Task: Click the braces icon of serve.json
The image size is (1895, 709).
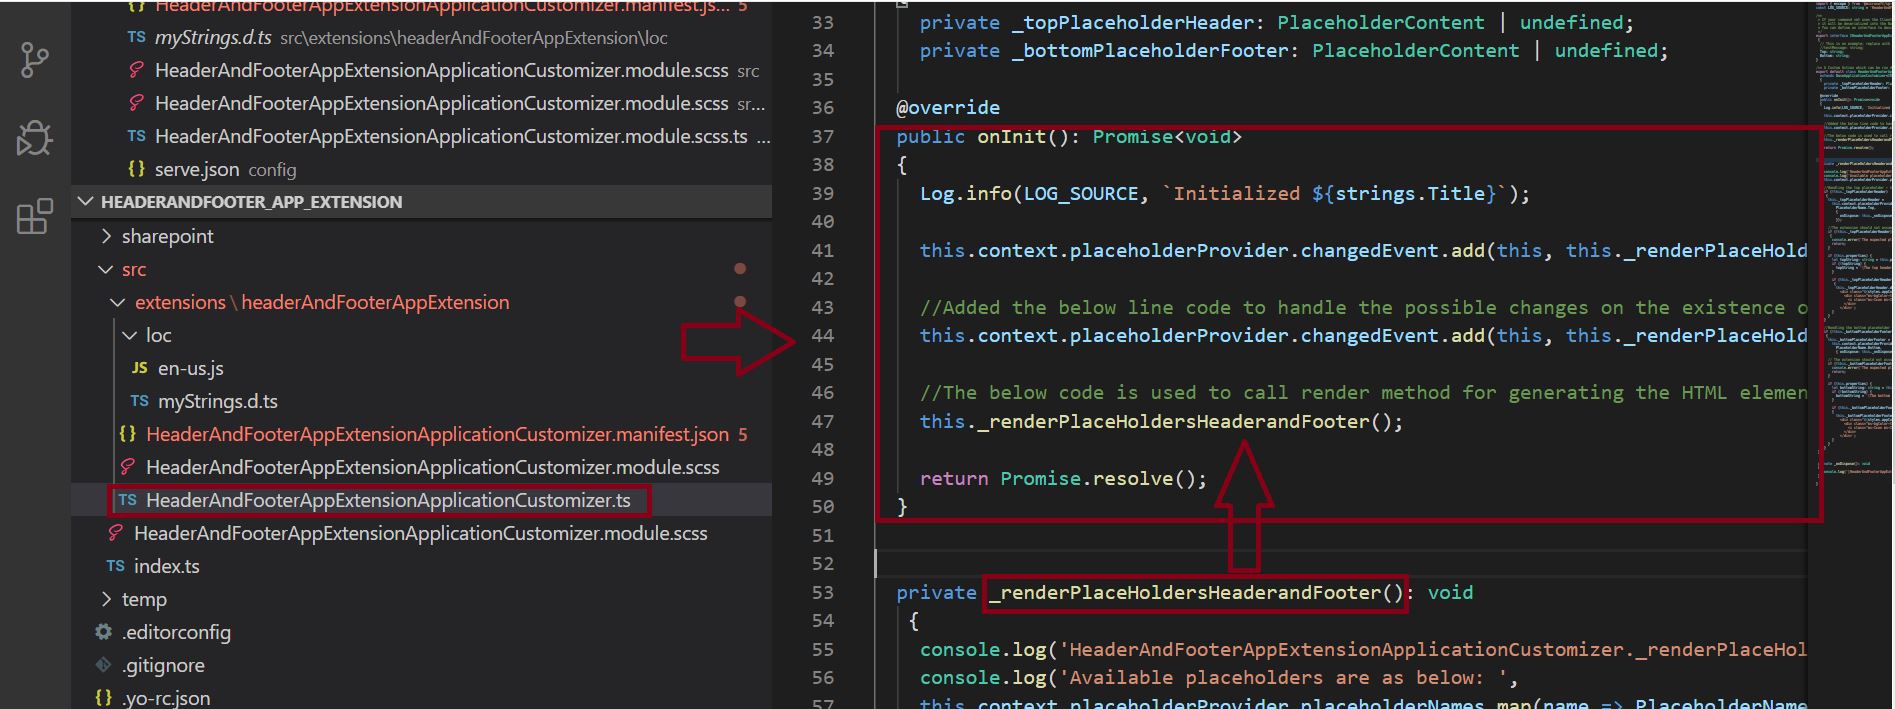Action: click(137, 169)
